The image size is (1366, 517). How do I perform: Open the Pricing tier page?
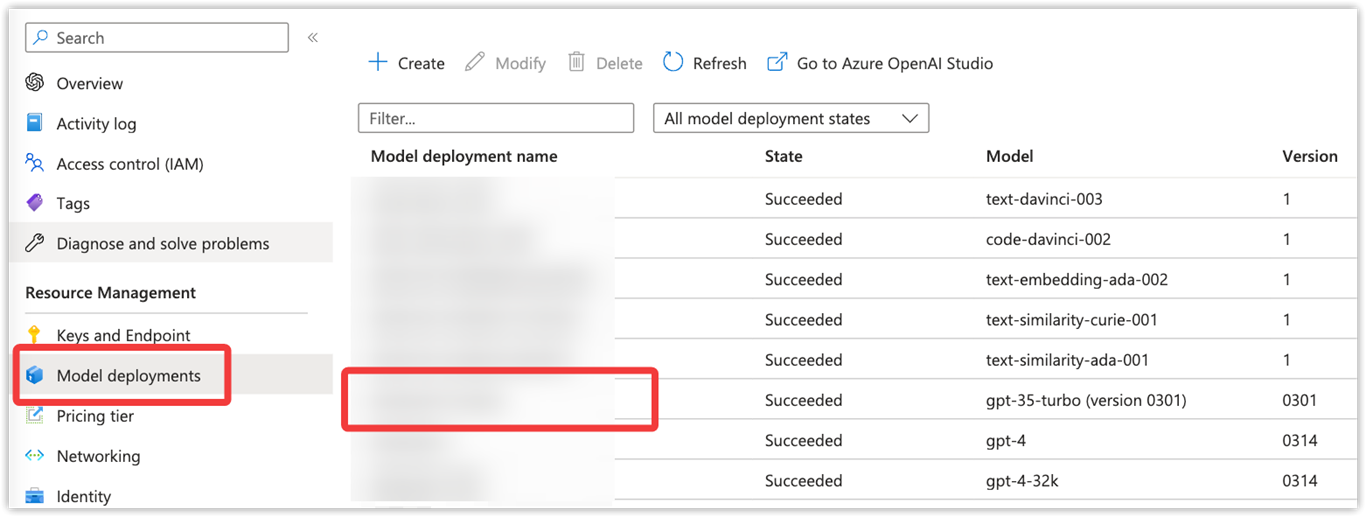pos(95,416)
